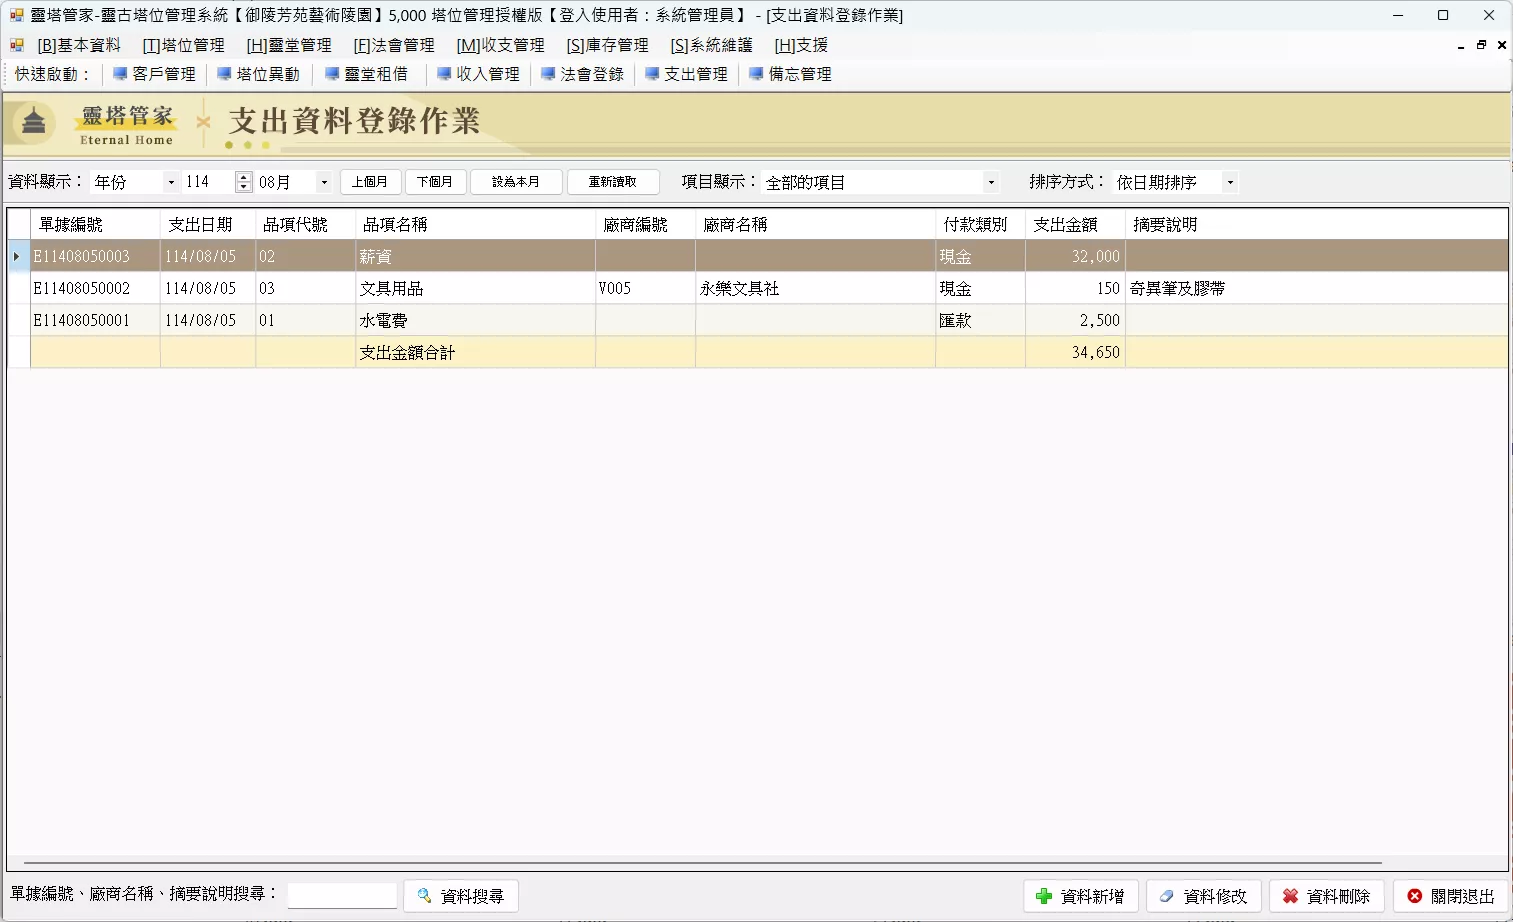Restore the inner child window
1513x922 pixels.
click(x=1481, y=45)
